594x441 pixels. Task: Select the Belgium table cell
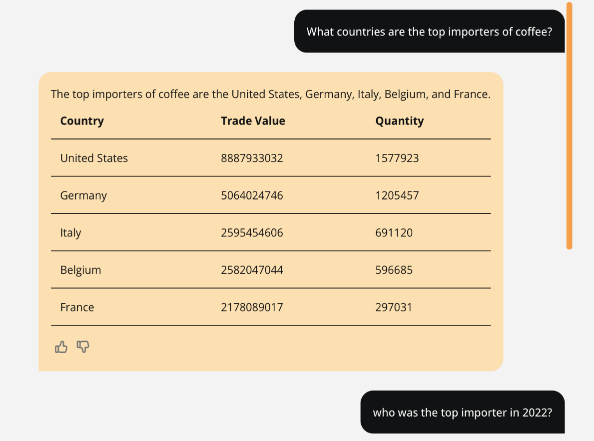coord(81,270)
